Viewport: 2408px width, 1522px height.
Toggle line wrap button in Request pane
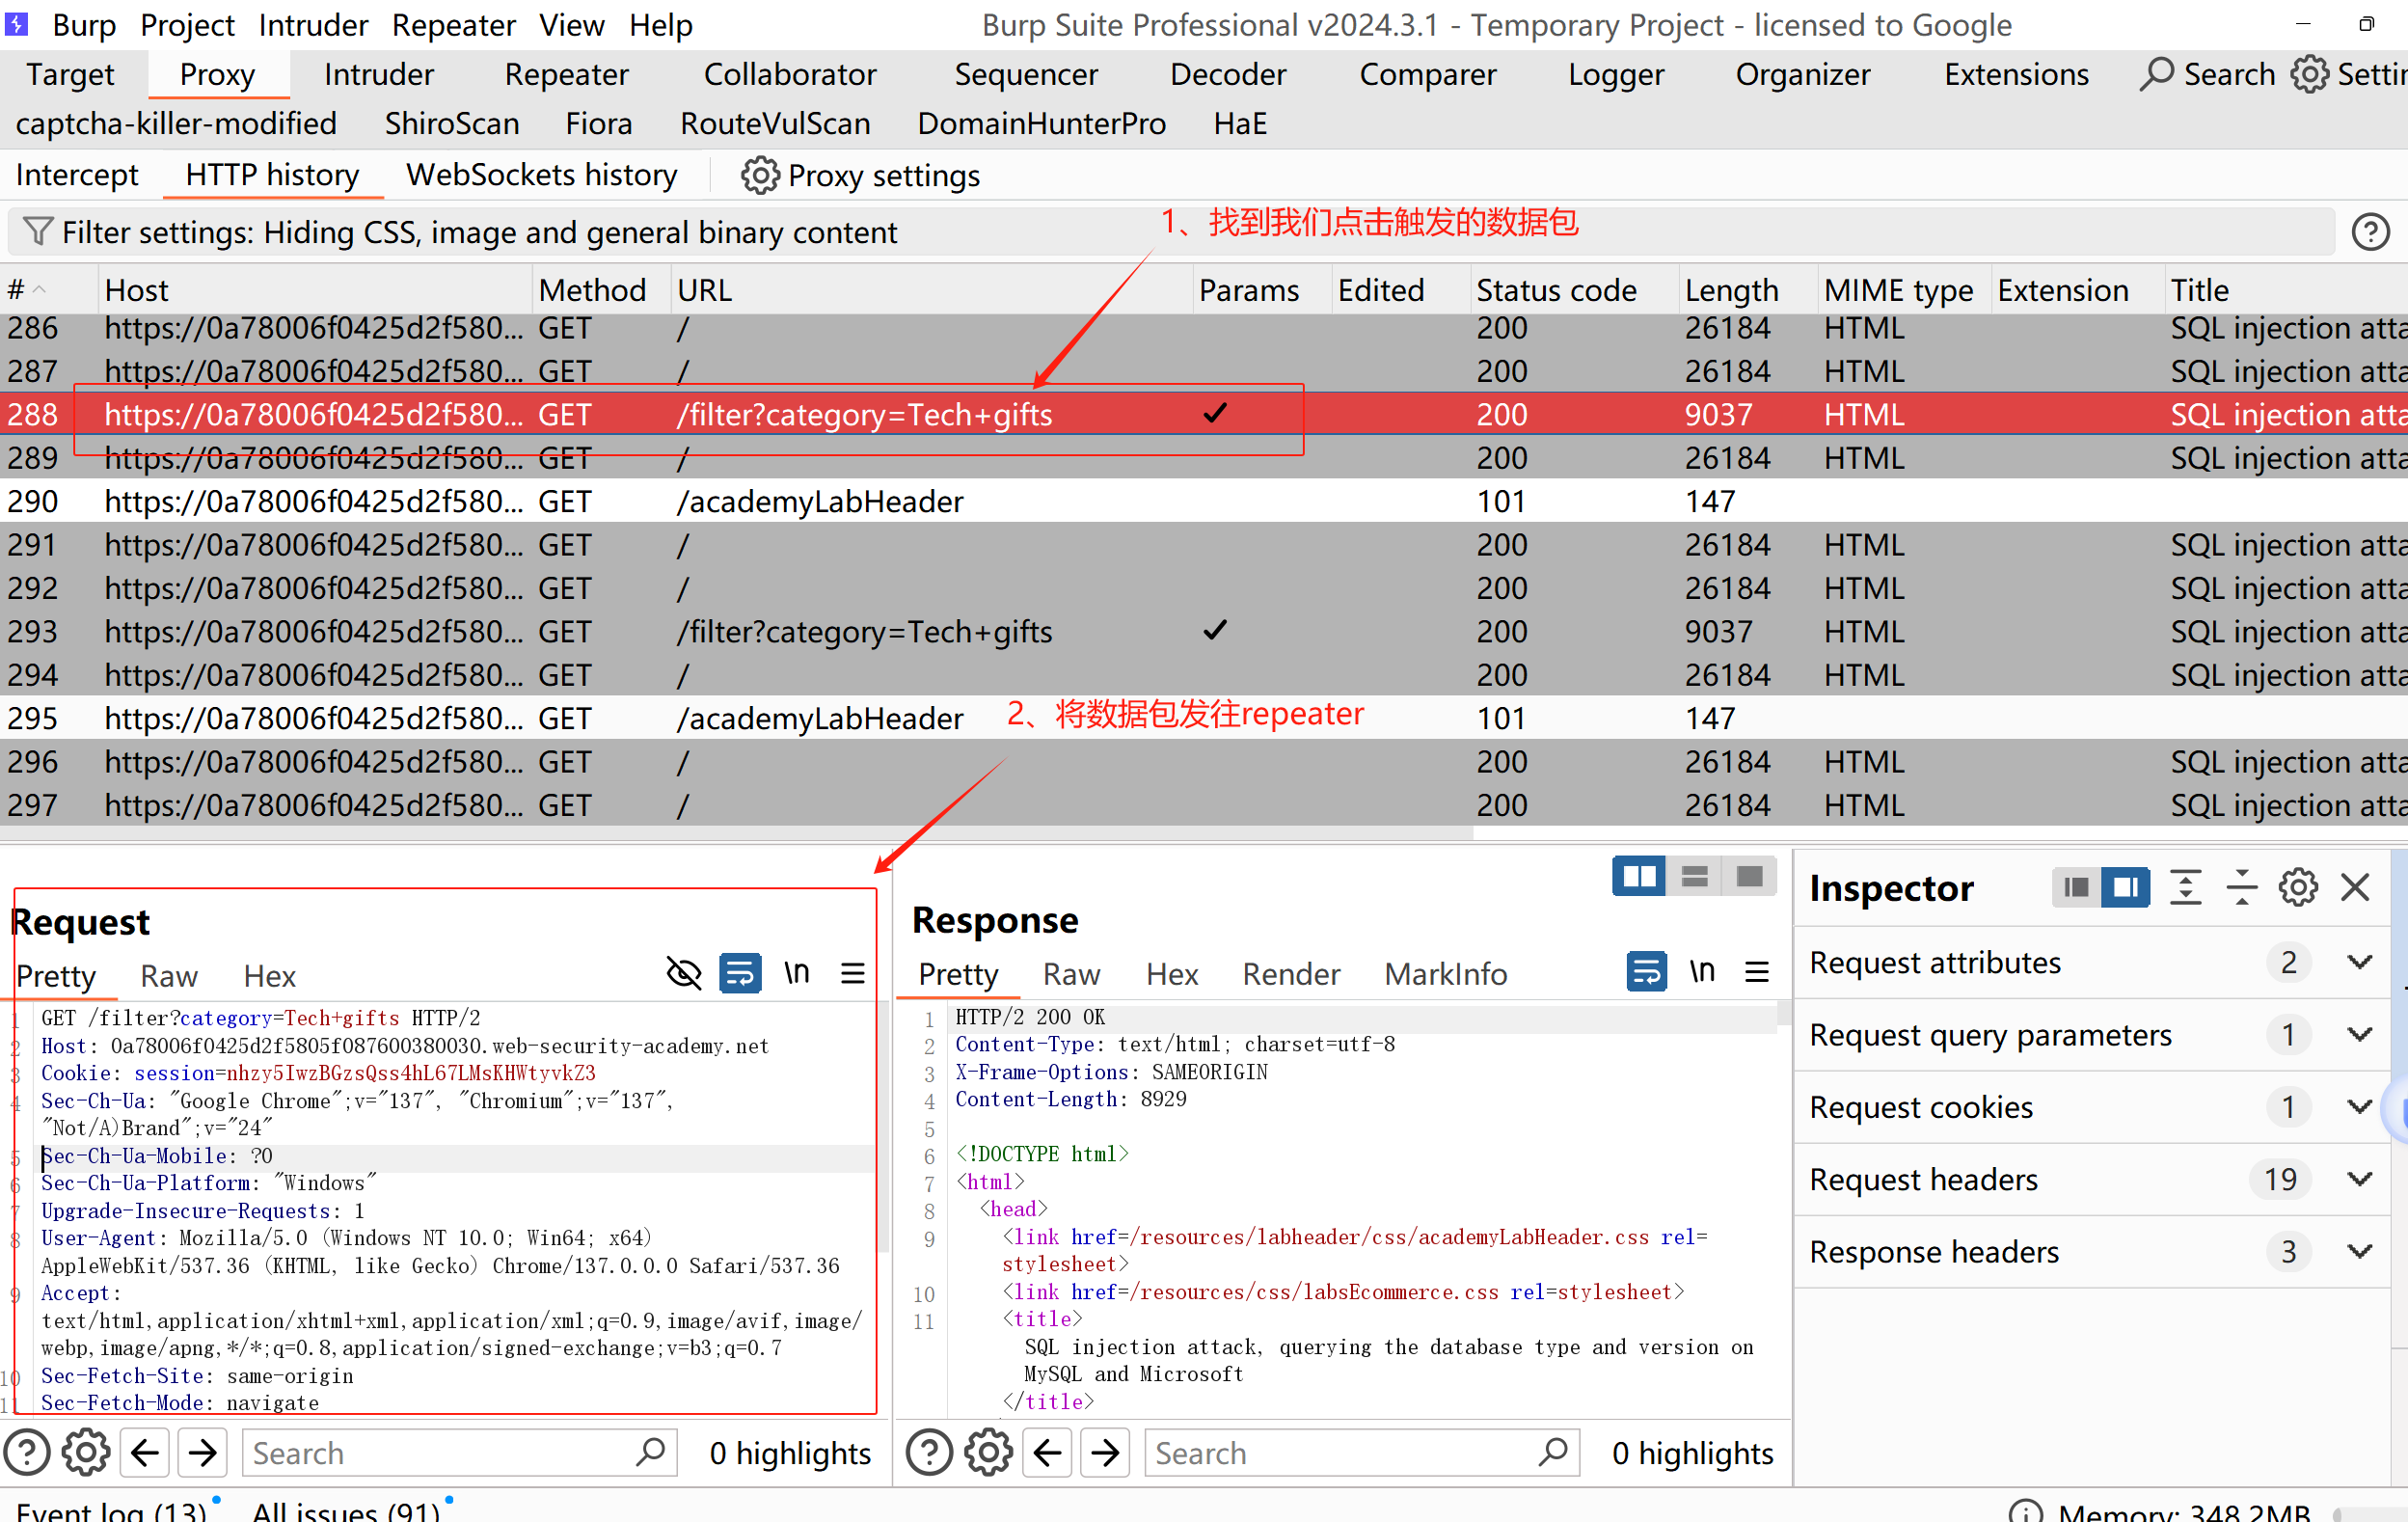[740, 973]
